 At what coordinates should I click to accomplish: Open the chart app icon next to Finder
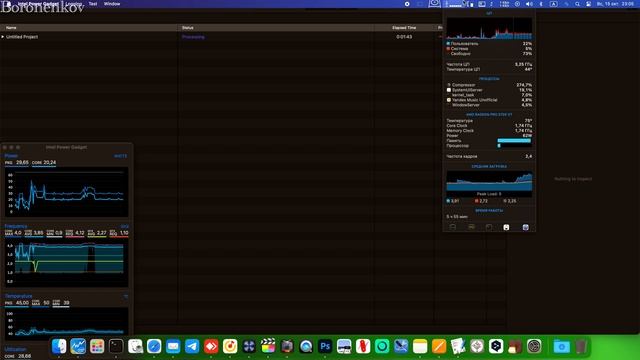click(x=78, y=346)
